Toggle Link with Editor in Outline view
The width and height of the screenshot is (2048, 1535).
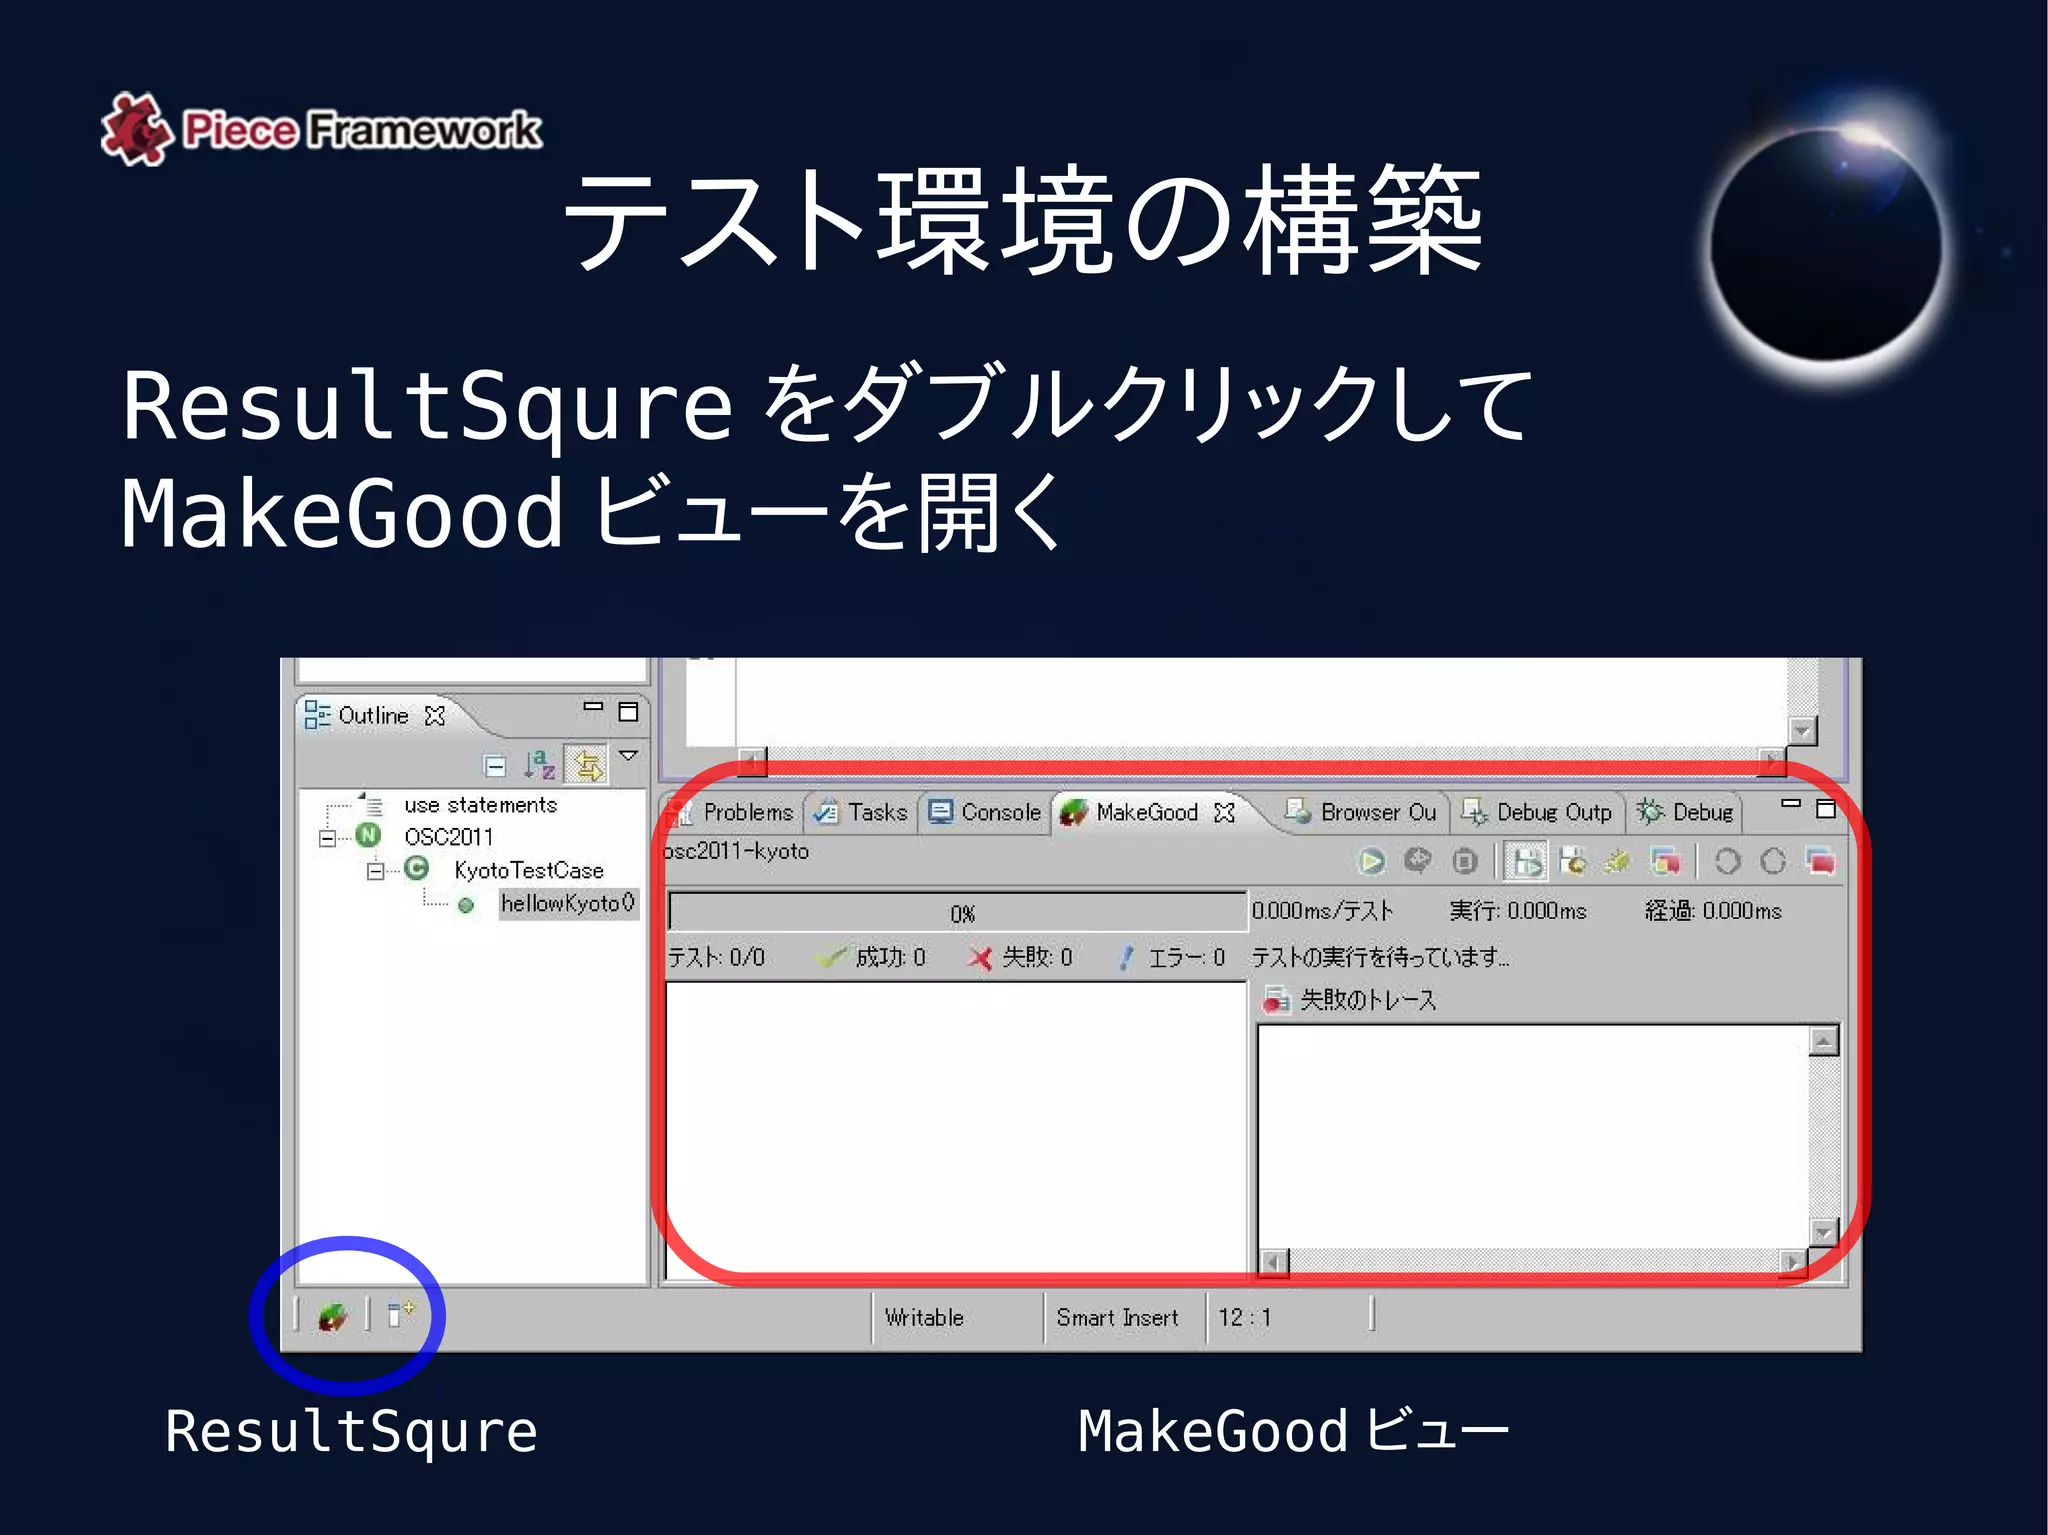[587, 765]
